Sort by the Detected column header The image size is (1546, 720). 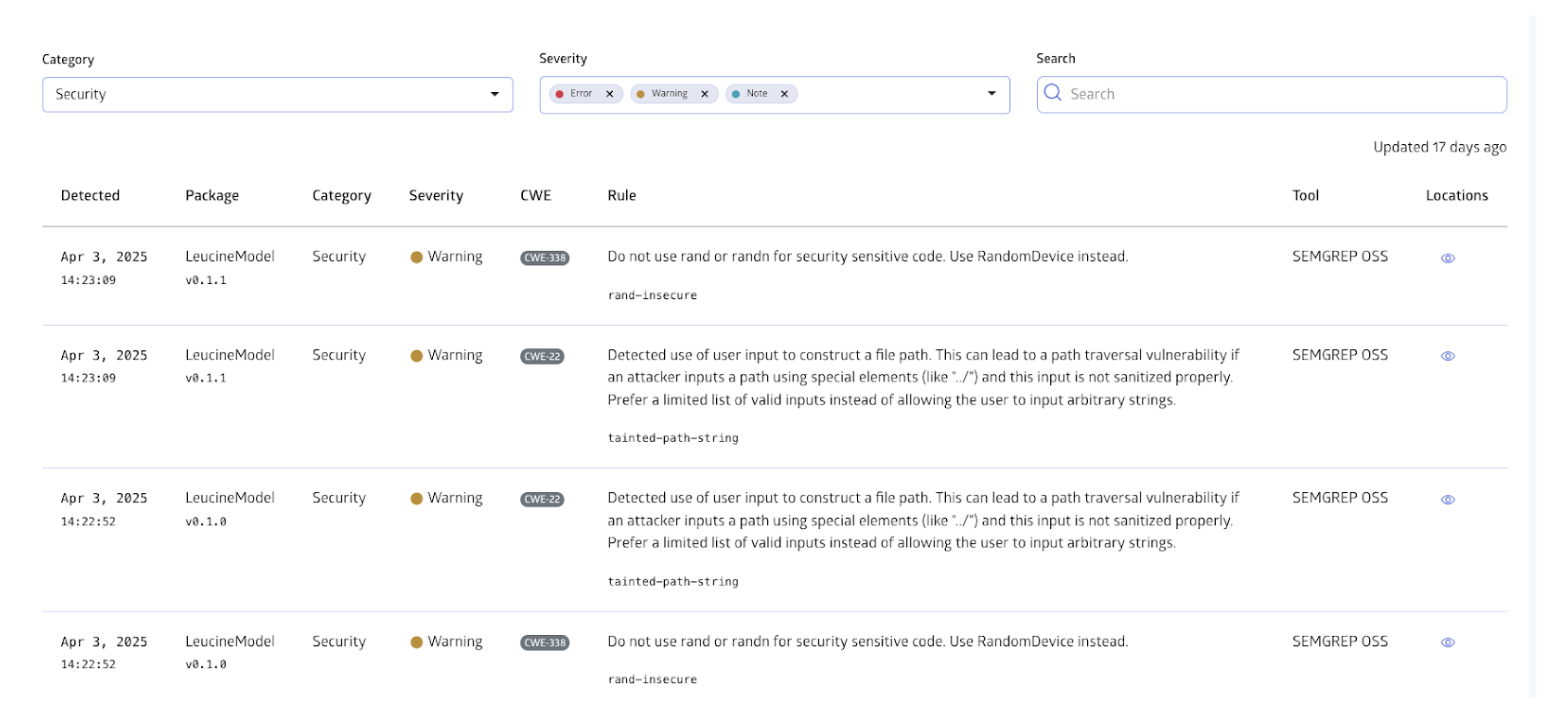(x=90, y=195)
